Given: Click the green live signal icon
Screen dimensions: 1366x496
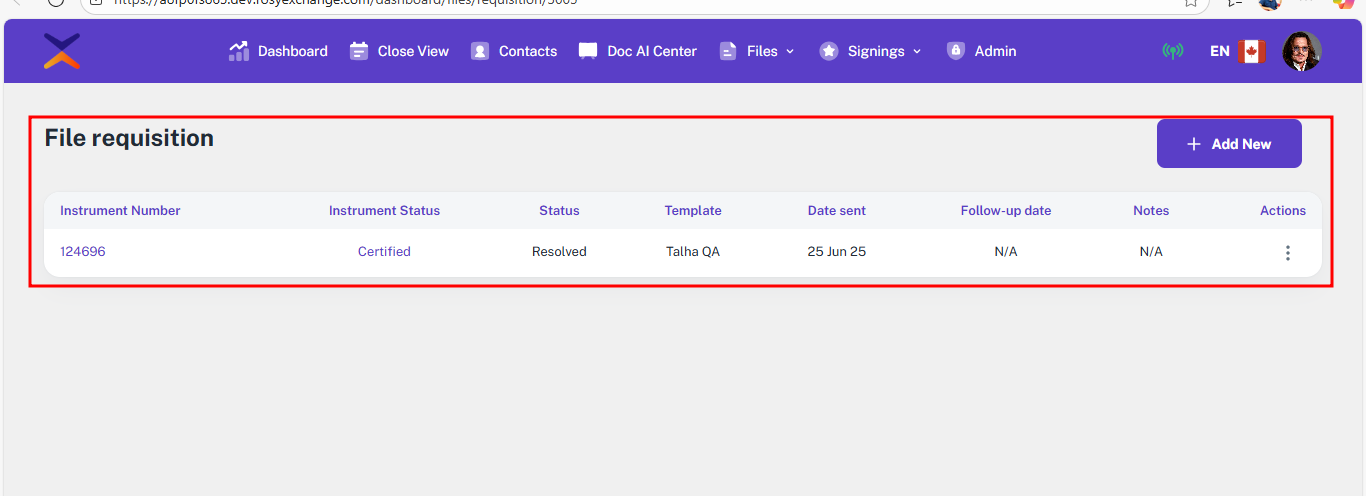Looking at the screenshot, I should pos(1172,51).
